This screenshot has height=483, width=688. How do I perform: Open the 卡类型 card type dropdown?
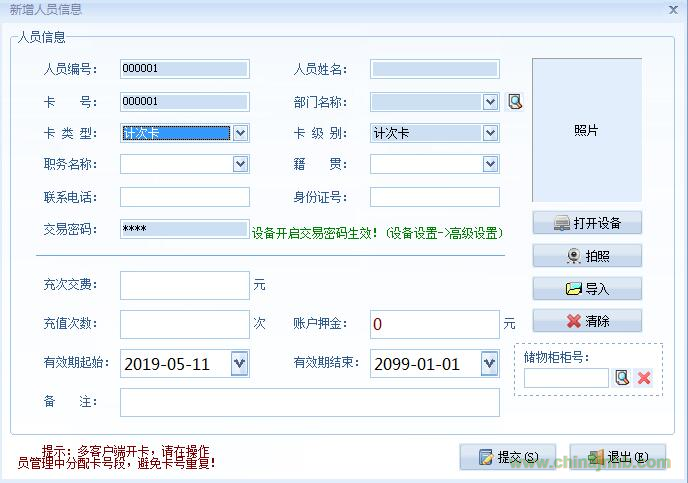click(240, 133)
